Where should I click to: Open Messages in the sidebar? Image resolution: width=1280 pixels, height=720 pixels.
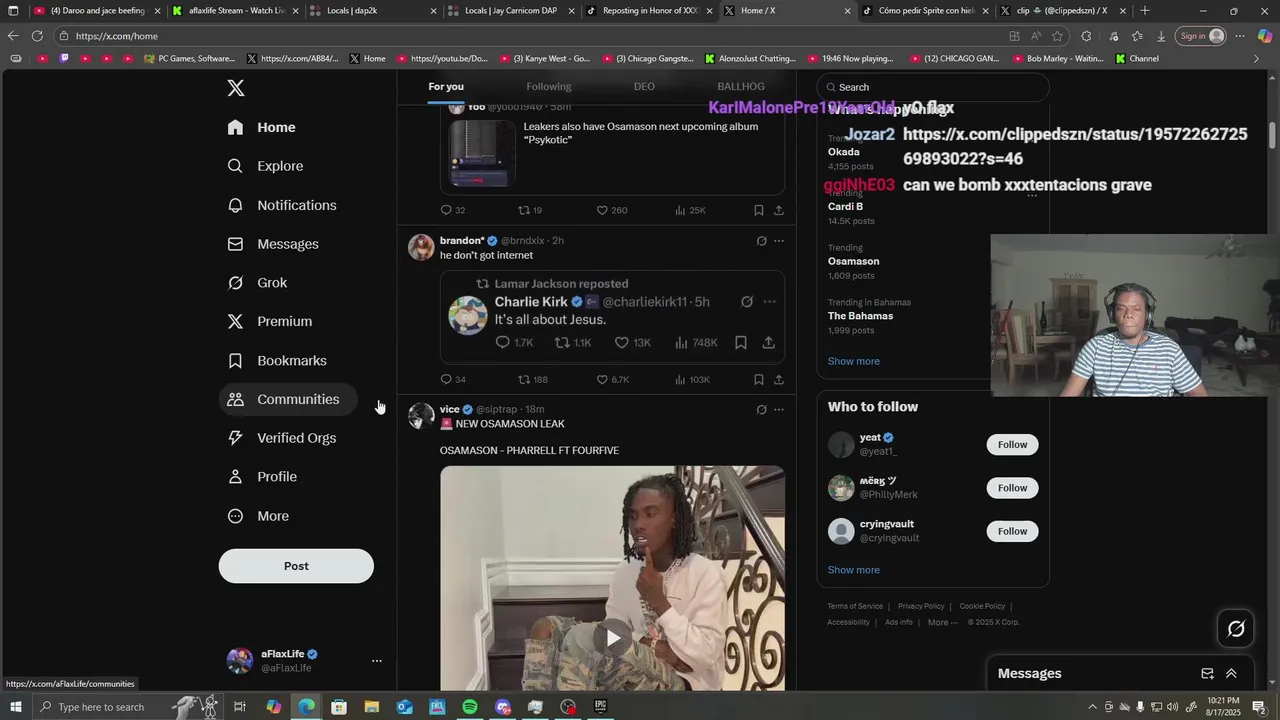coord(273,244)
